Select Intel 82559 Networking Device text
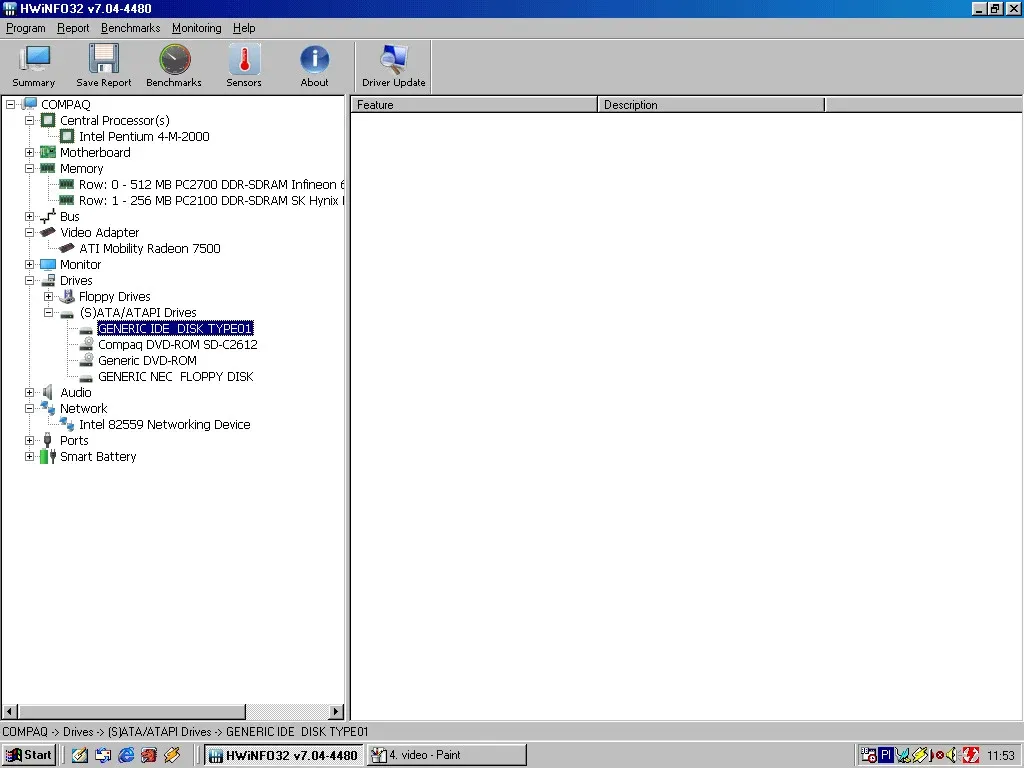 pos(165,424)
